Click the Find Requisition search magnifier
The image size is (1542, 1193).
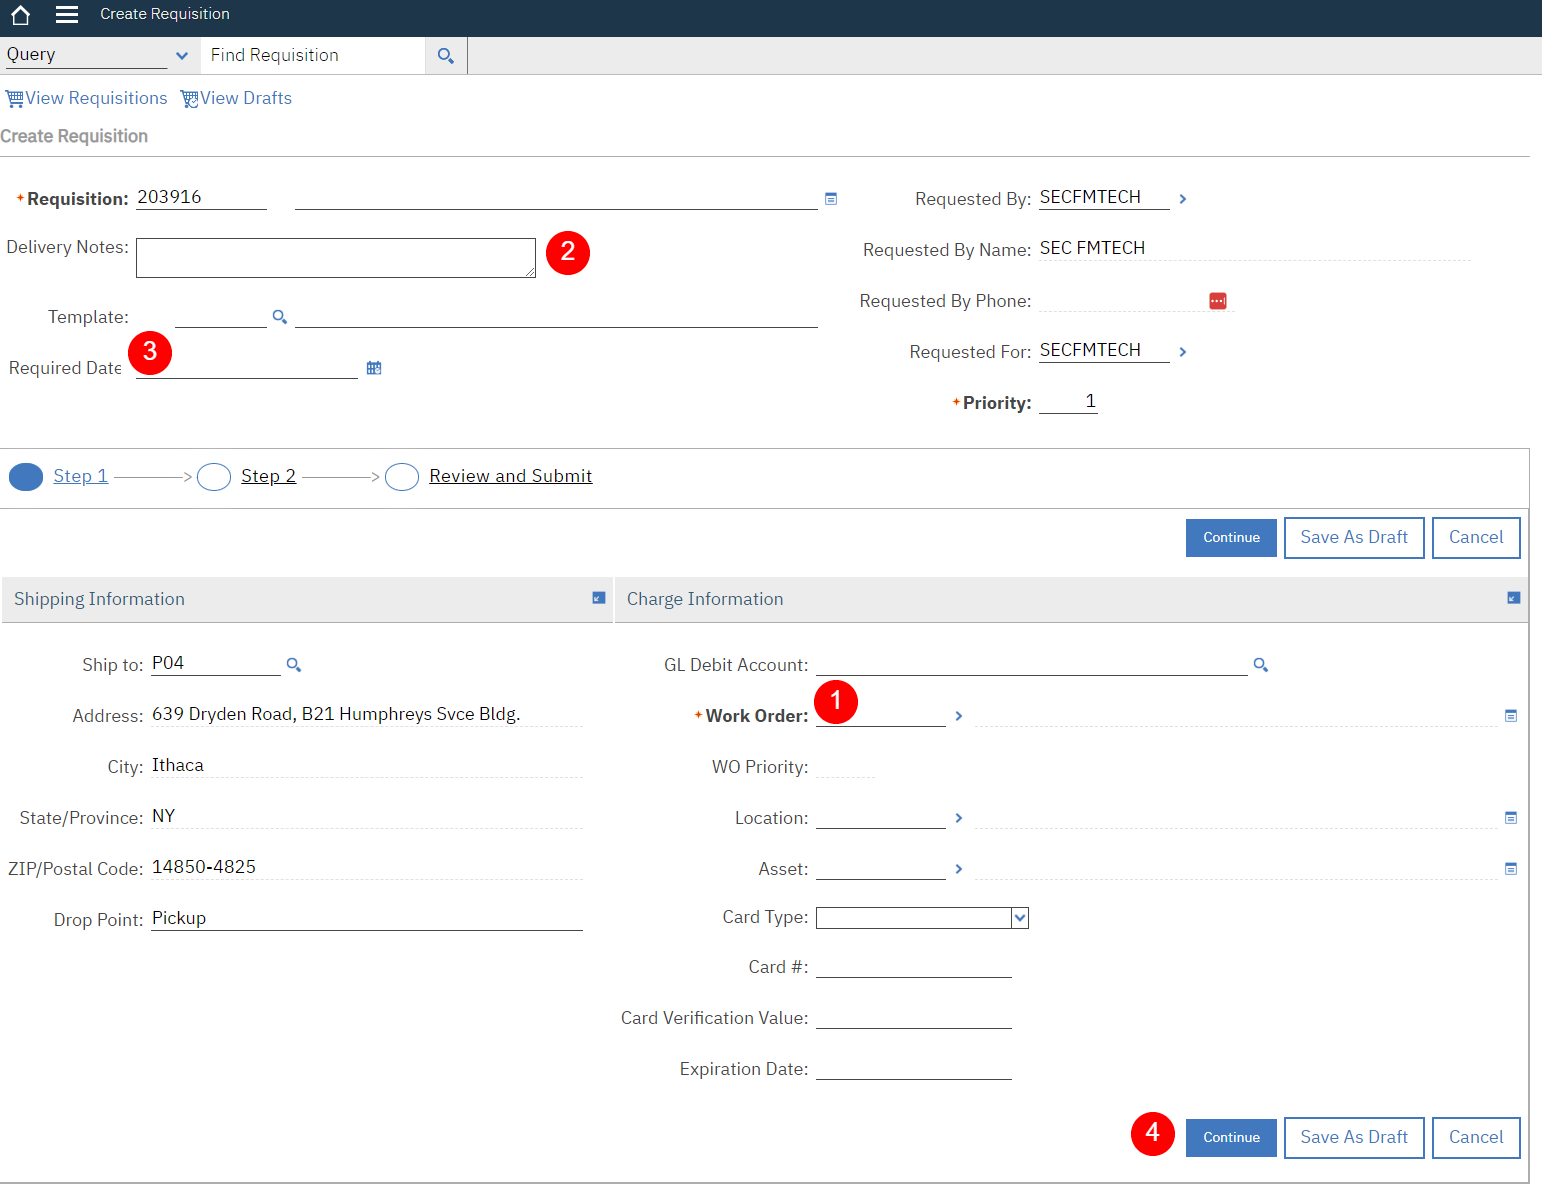(x=446, y=56)
